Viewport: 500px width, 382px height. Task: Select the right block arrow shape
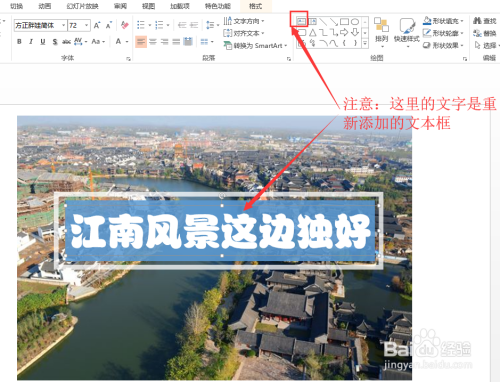click(344, 32)
